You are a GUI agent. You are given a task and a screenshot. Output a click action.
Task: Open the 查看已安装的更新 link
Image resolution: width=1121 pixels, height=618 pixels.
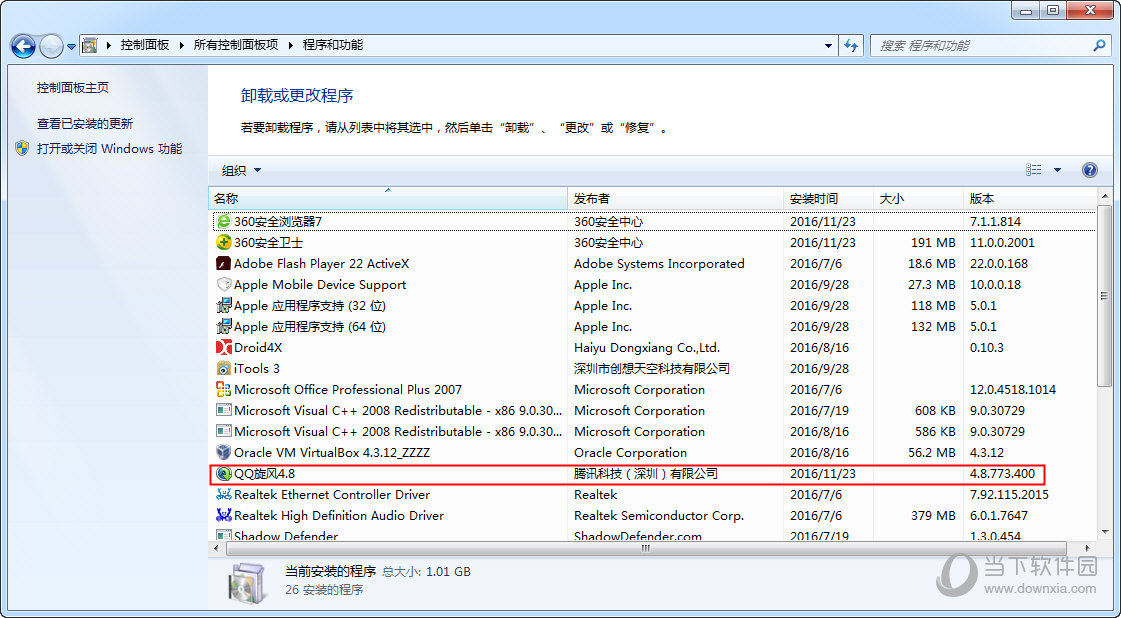85,124
